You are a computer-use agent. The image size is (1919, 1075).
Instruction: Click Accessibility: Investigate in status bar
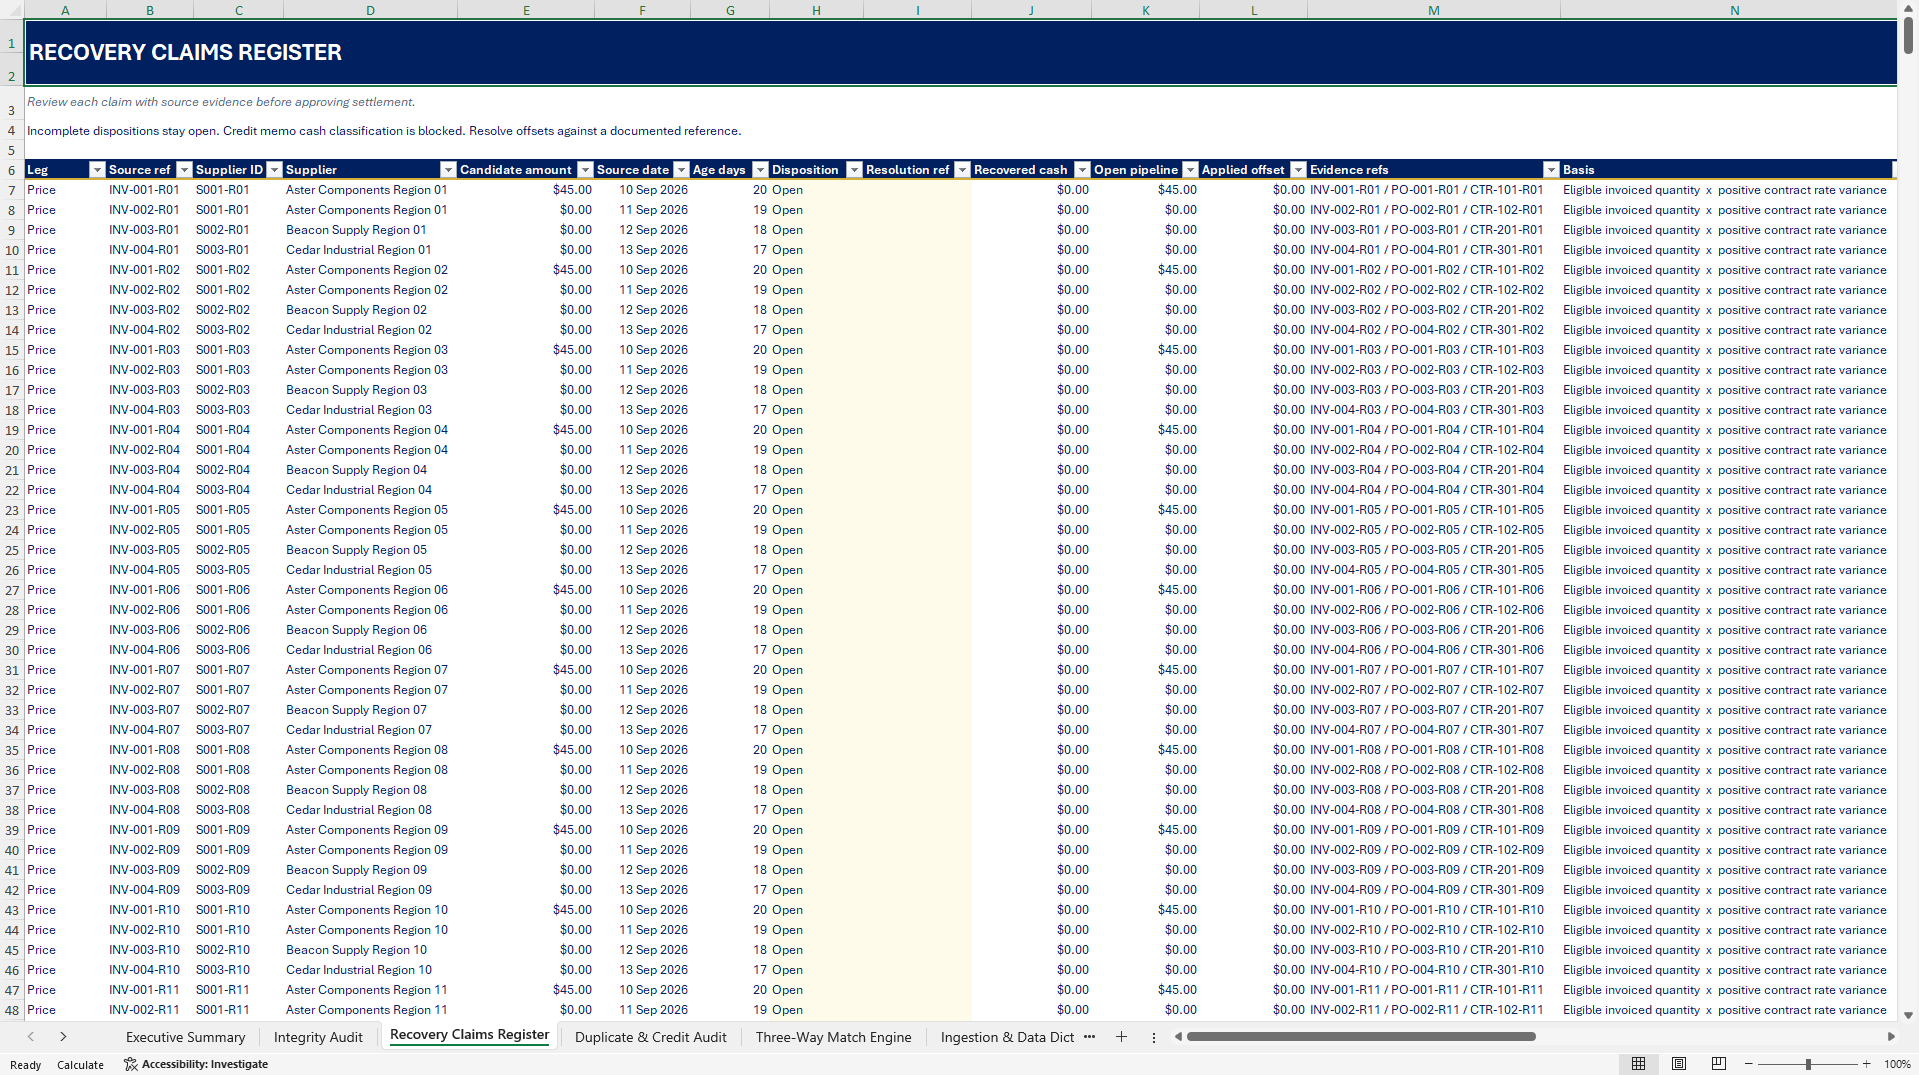pos(196,1064)
